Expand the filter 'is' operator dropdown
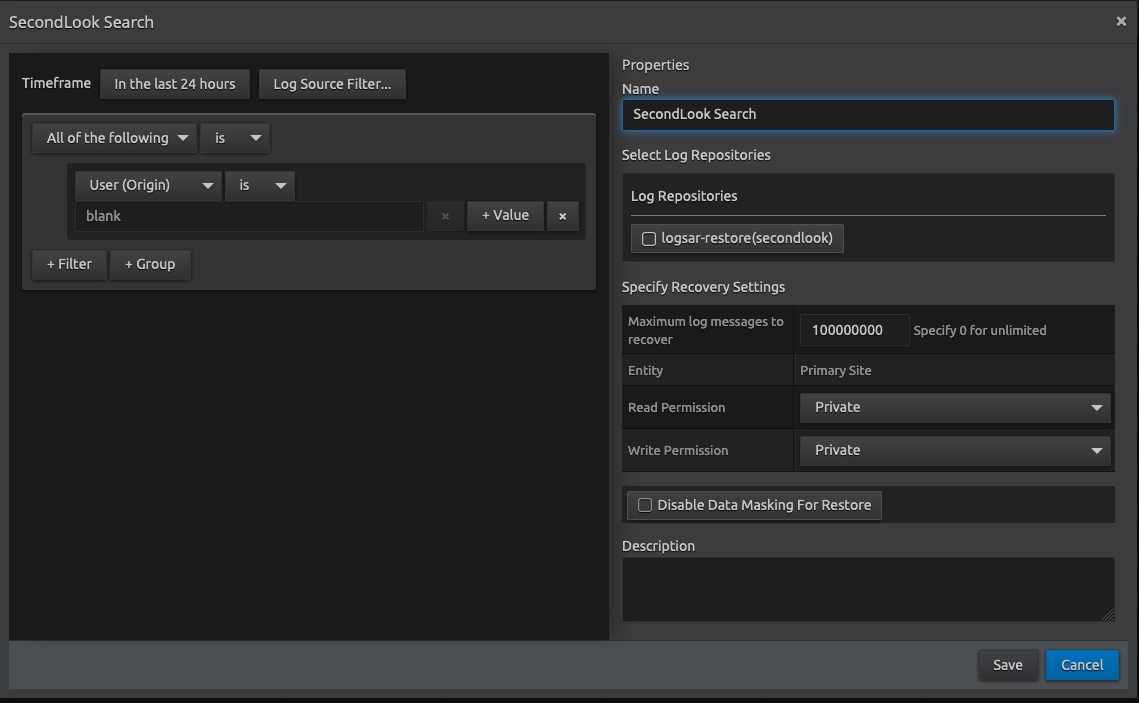This screenshot has width=1139, height=703. (259, 185)
